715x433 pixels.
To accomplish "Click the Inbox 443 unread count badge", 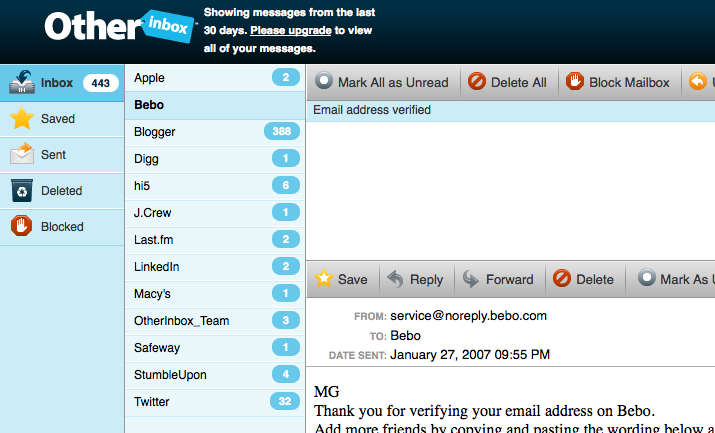I will pyautogui.click(x=101, y=83).
